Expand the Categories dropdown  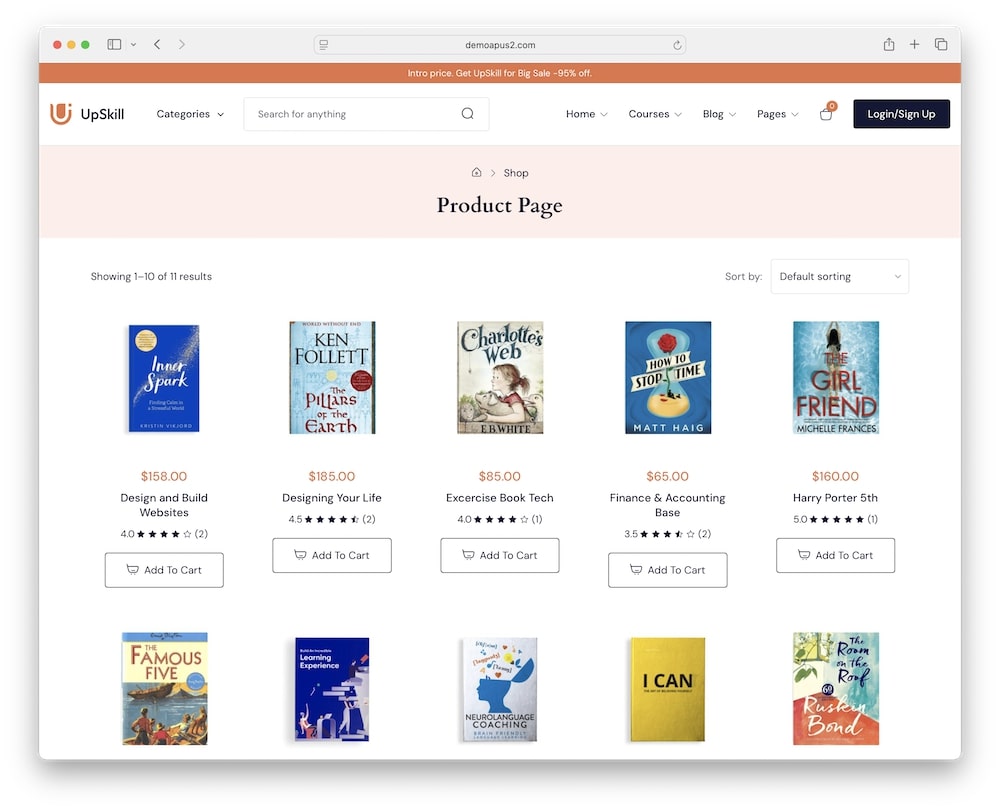tap(190, 113)
